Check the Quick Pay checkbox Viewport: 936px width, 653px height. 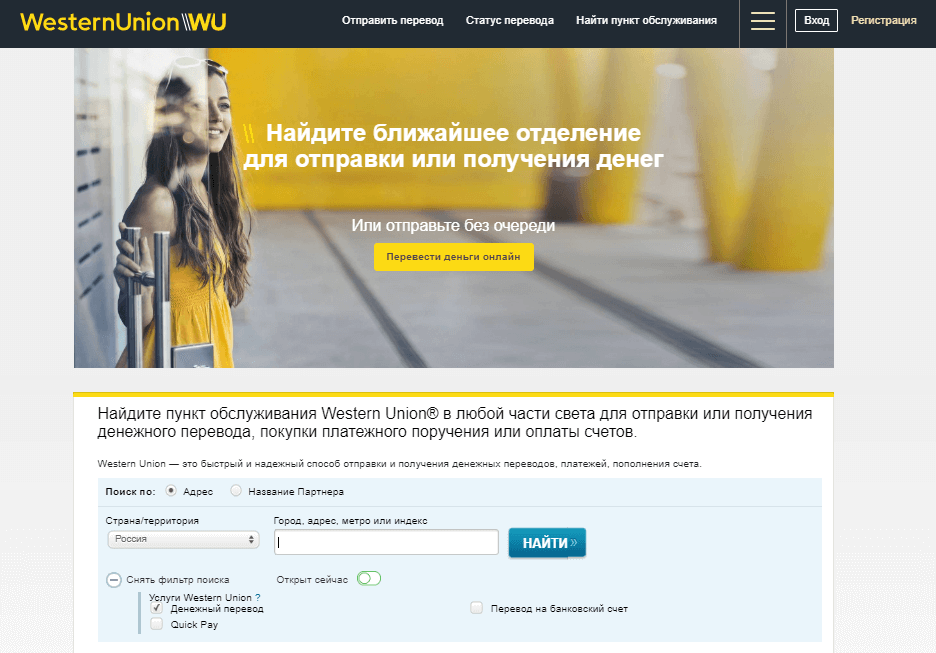point(156,624)
